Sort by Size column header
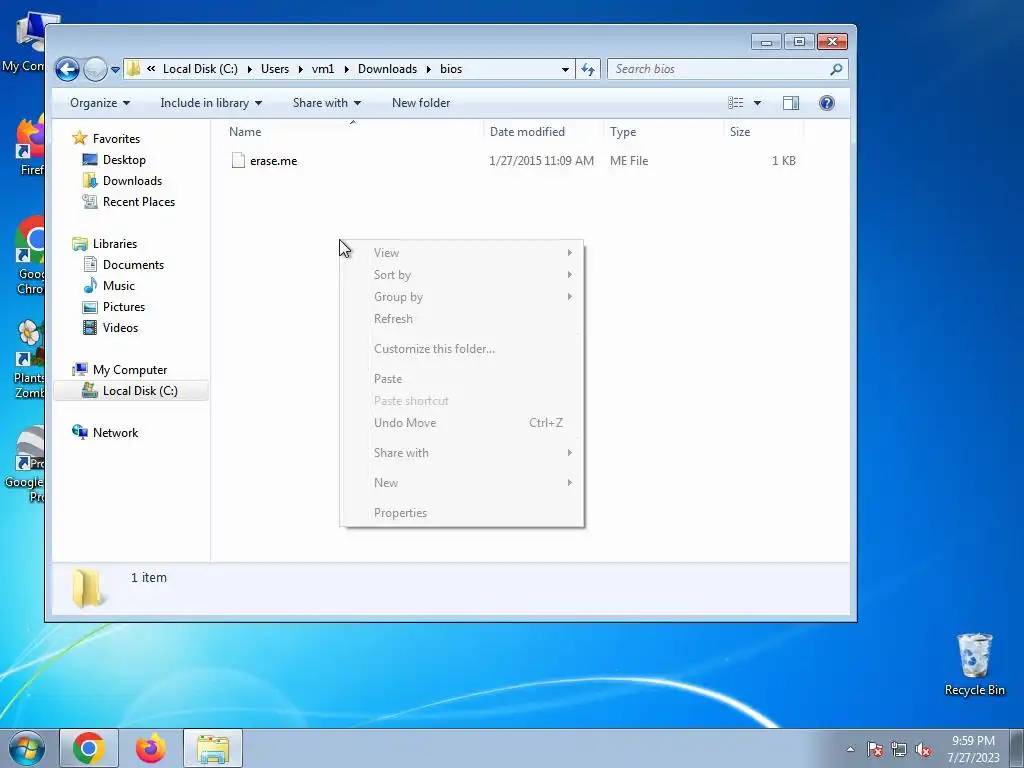The image size is (1024, 768). [x=763, y=132]
